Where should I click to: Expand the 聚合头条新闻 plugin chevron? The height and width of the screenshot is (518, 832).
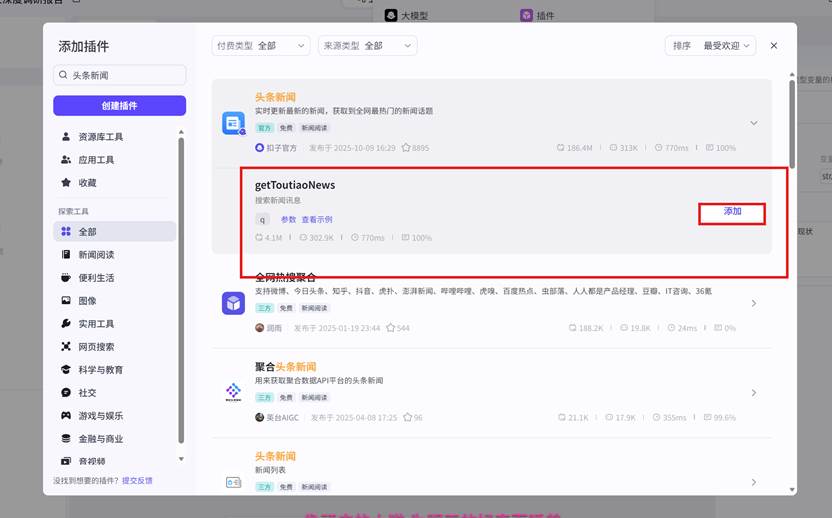pyautogui.click(x=753, y=392)
